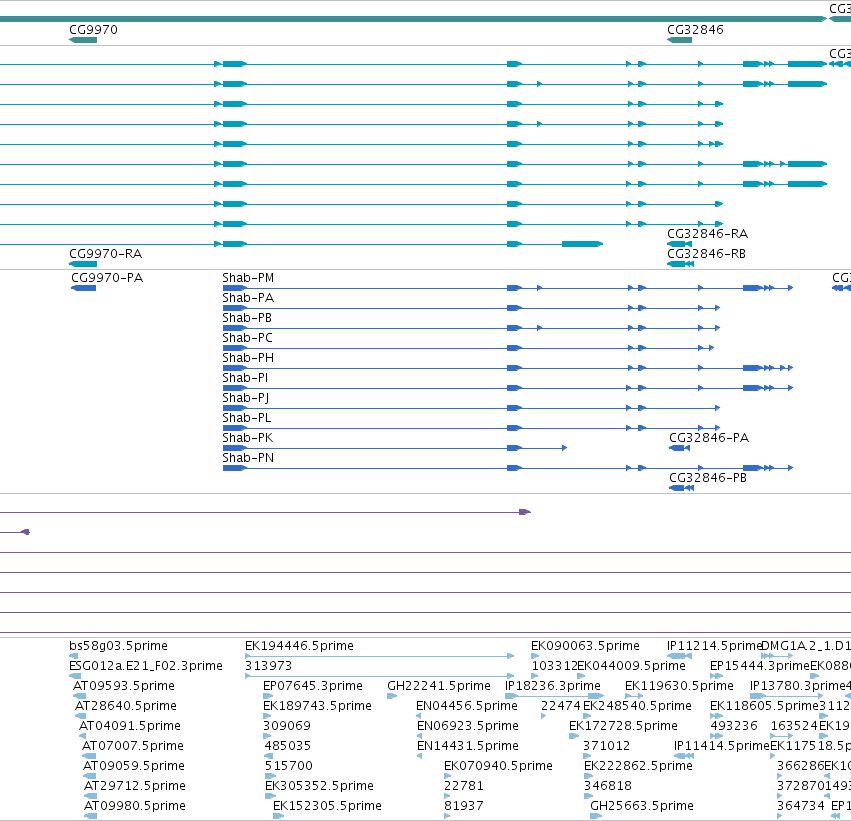Click the 364734 feature label
This screenshot has height=821, width=851.
coord(801,806)
